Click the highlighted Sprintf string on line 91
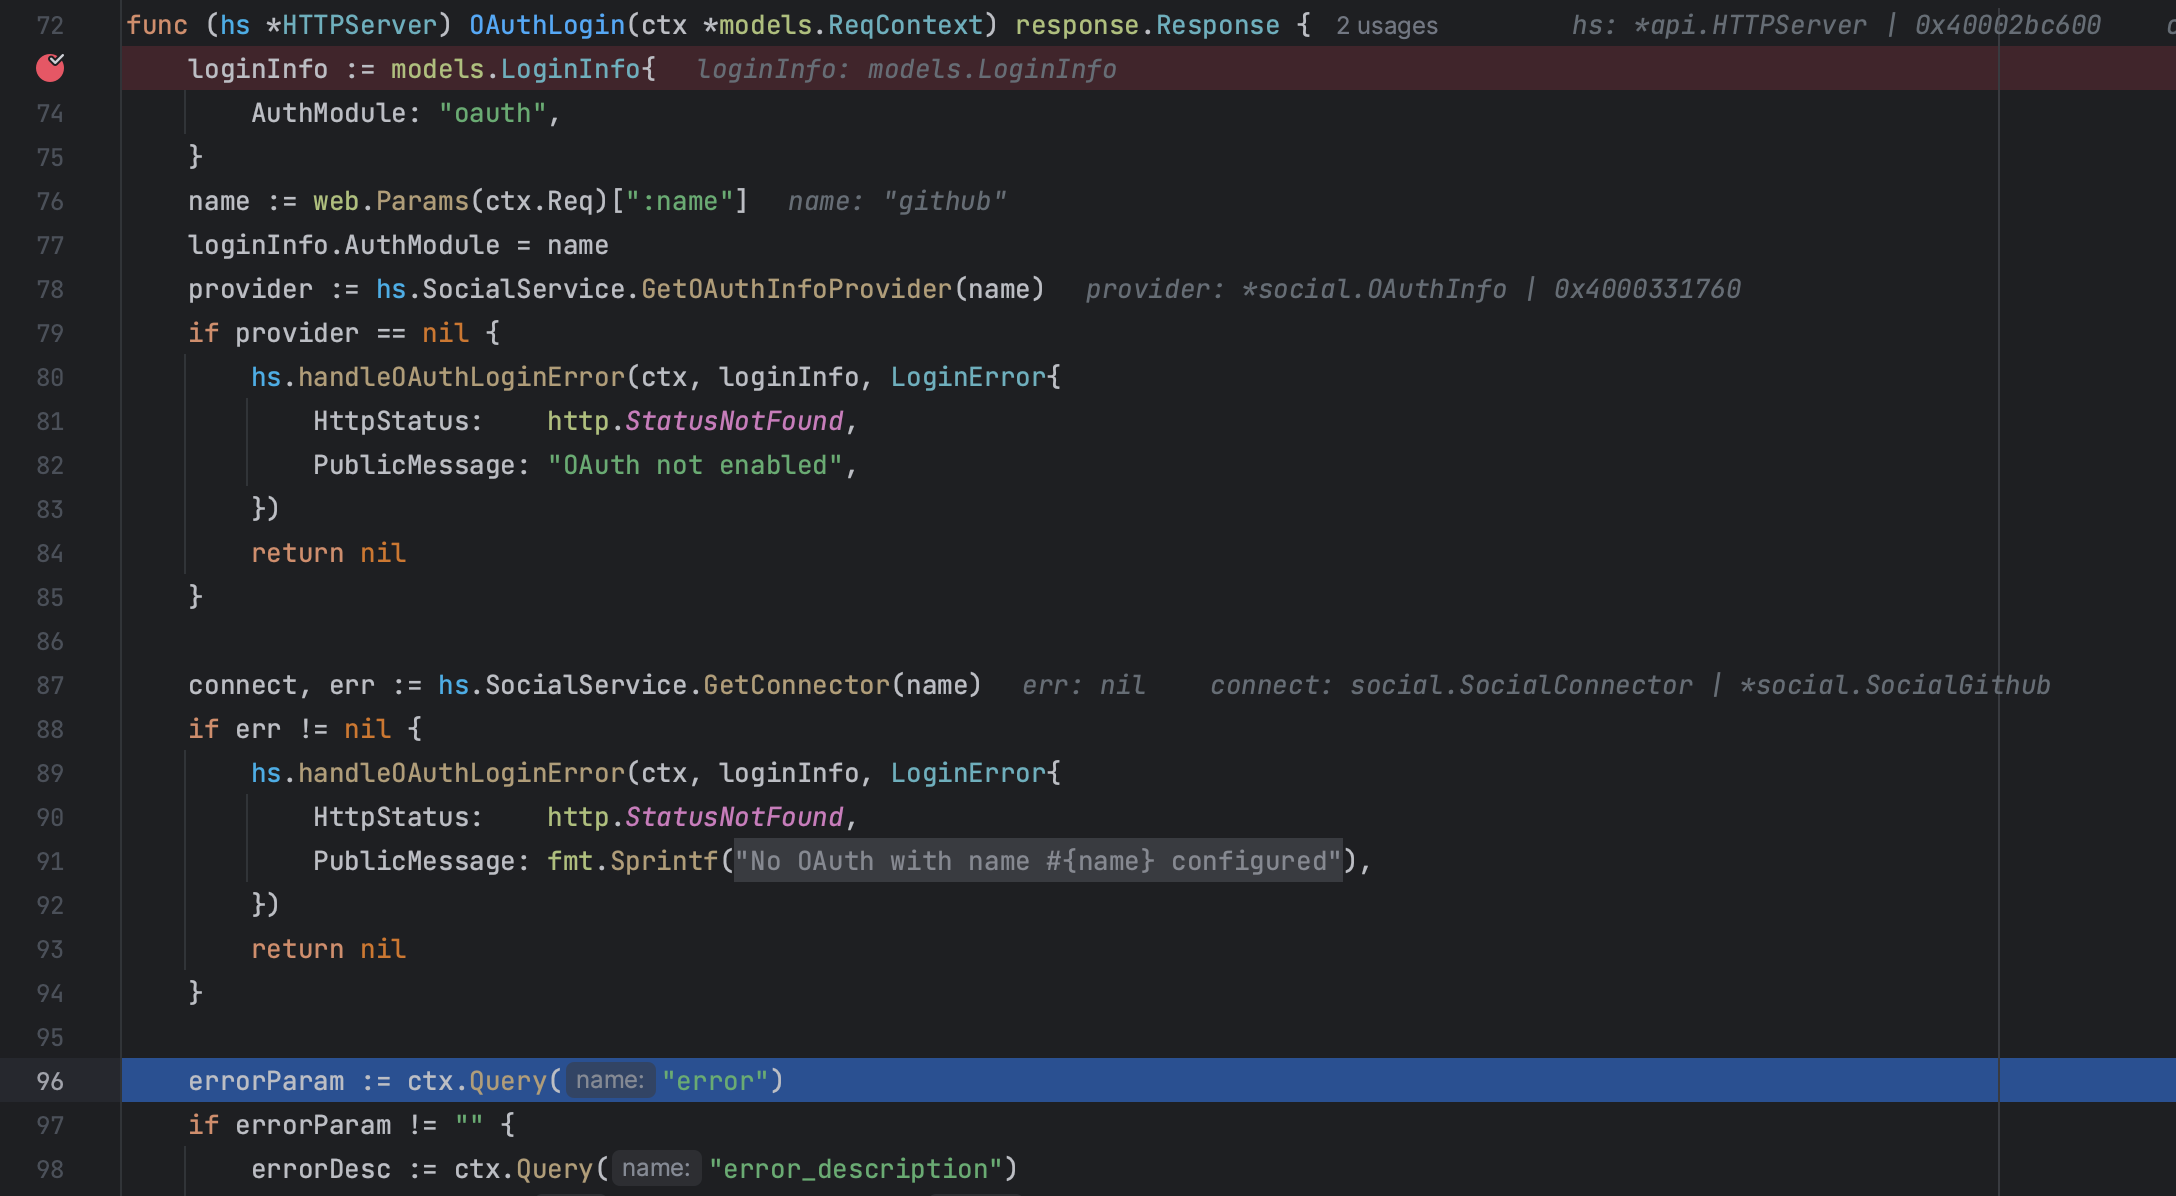The height and width of the screenshot is (1196, 2176). (1037, 860)
